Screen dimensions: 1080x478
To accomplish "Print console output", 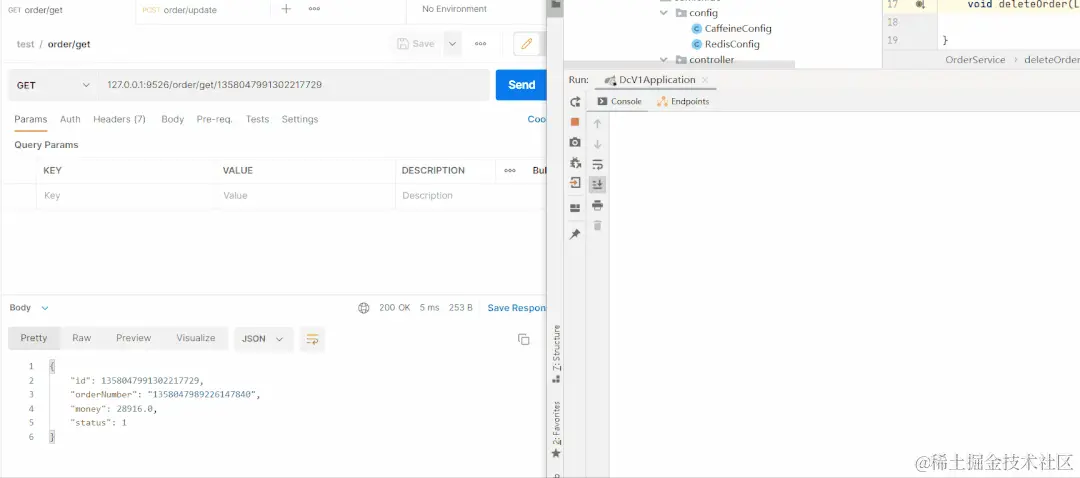I will pyautogui.click(x=597, y=205).
